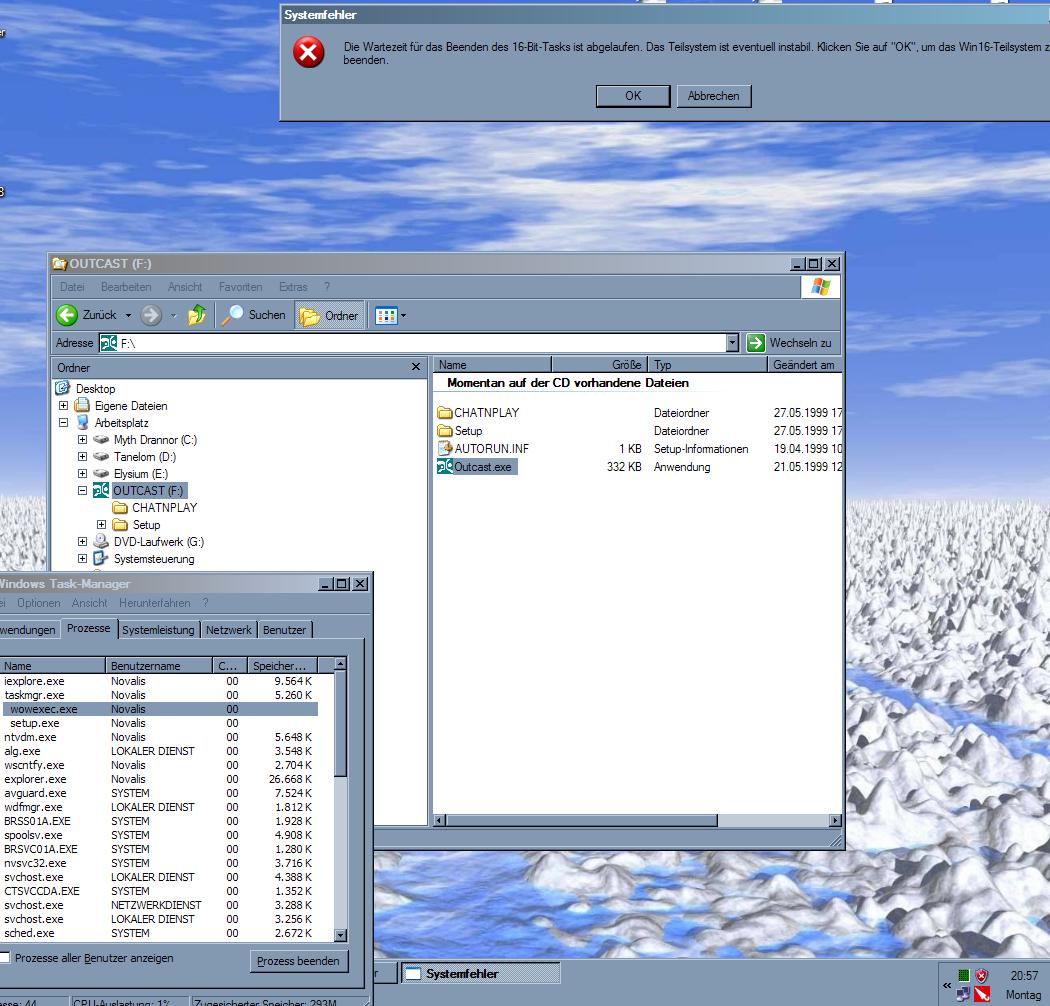The width and height of the screenshot is (1050, 1006).
Task: Switch to Benutzer tab in Task-Manager
Action: (284, 630)
